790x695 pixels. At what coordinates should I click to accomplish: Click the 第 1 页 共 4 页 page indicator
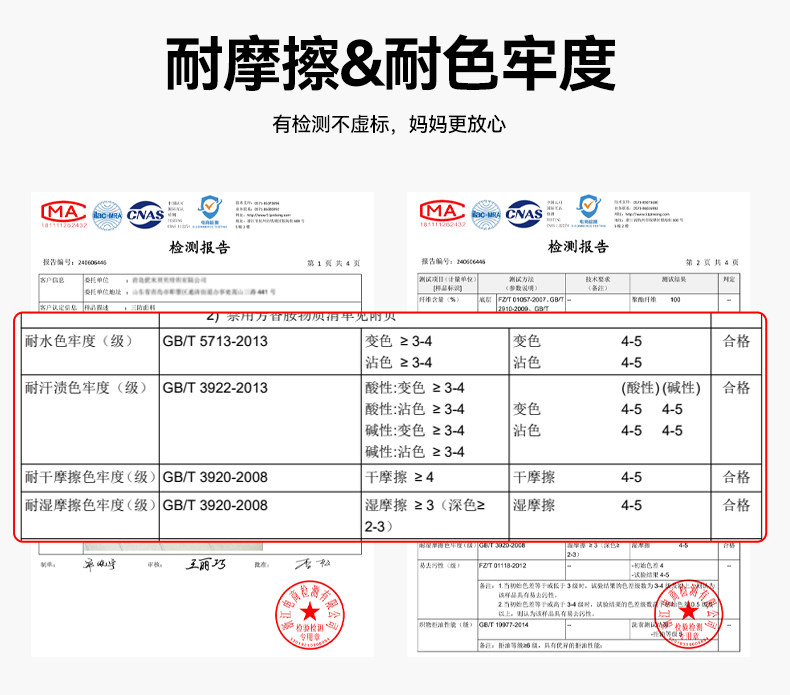pyautogui.click(x=334, y=263)
